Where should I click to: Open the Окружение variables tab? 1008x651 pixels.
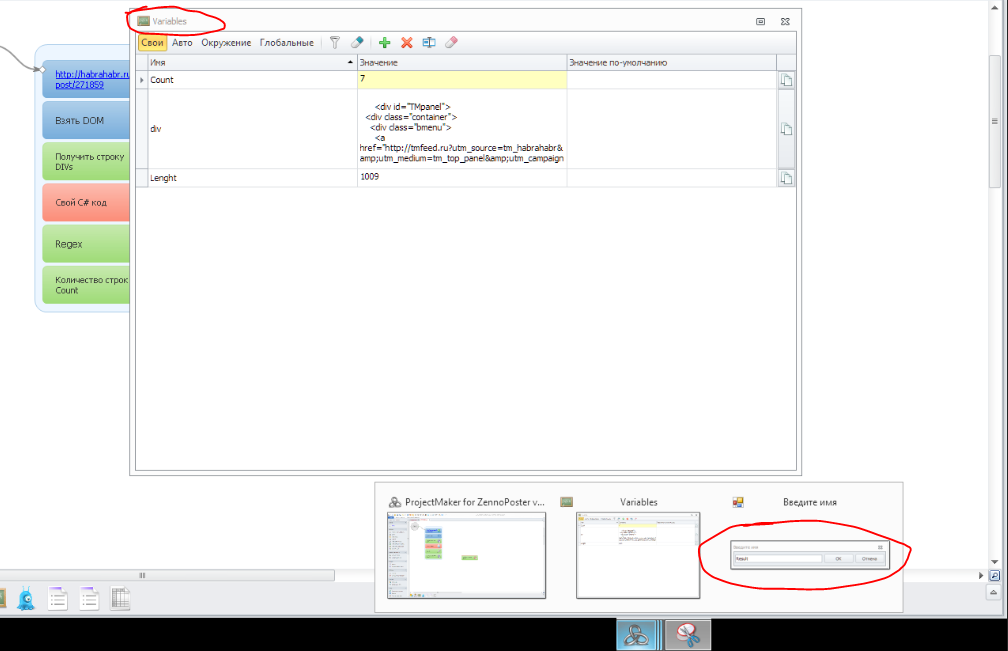226,42
